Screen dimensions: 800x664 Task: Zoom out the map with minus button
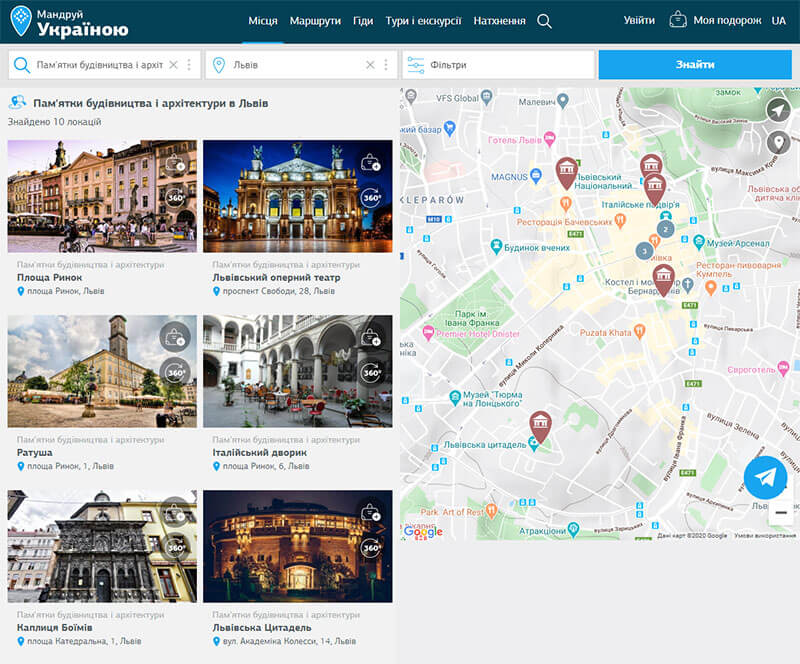coord(780,512)
